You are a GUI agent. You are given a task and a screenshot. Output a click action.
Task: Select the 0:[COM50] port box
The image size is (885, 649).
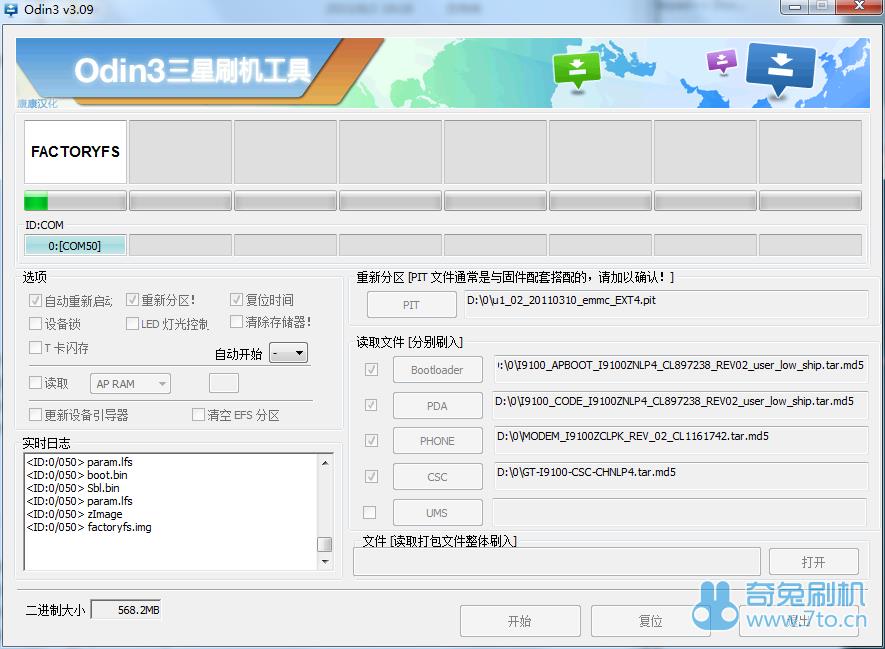pyautogui.click(x=75, y=246)
